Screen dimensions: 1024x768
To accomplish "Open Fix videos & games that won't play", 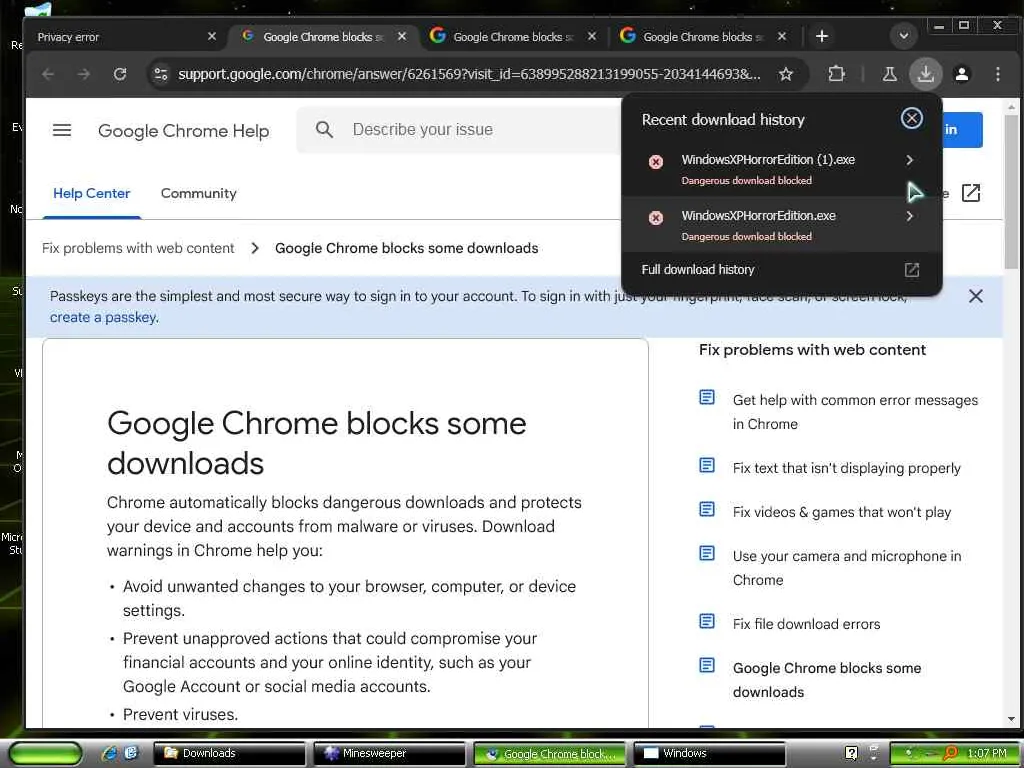I will 841,512.
